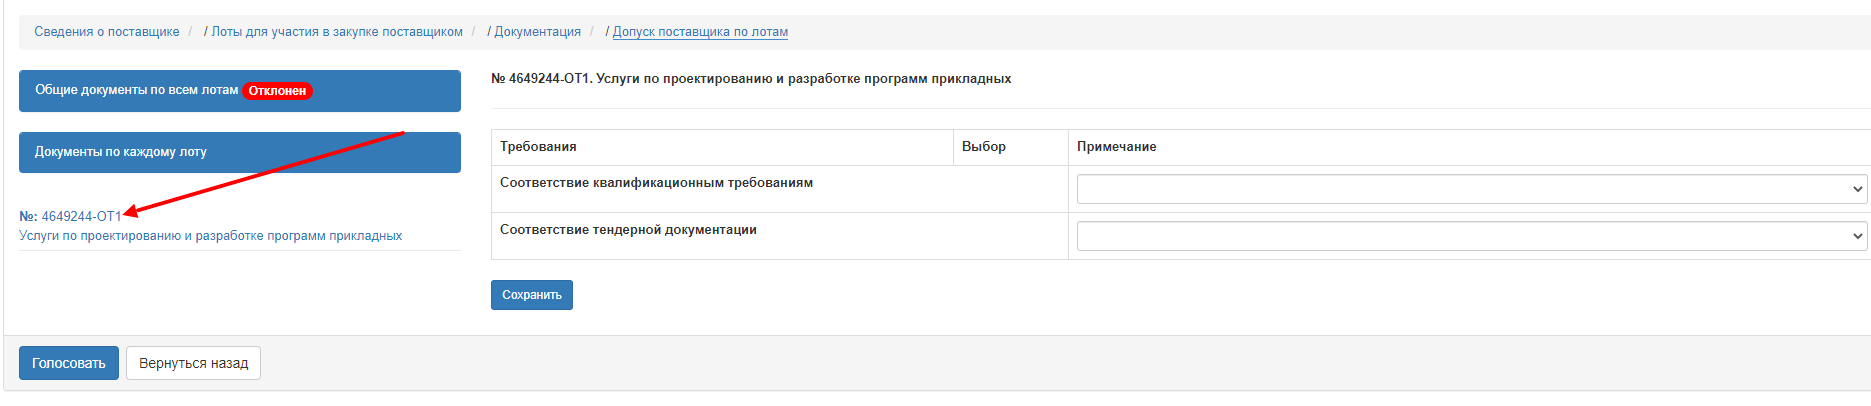Open lot number 4649244-ОТ1 link
The height and width of the screenshot is (406, 1871).
click(70, 216)
